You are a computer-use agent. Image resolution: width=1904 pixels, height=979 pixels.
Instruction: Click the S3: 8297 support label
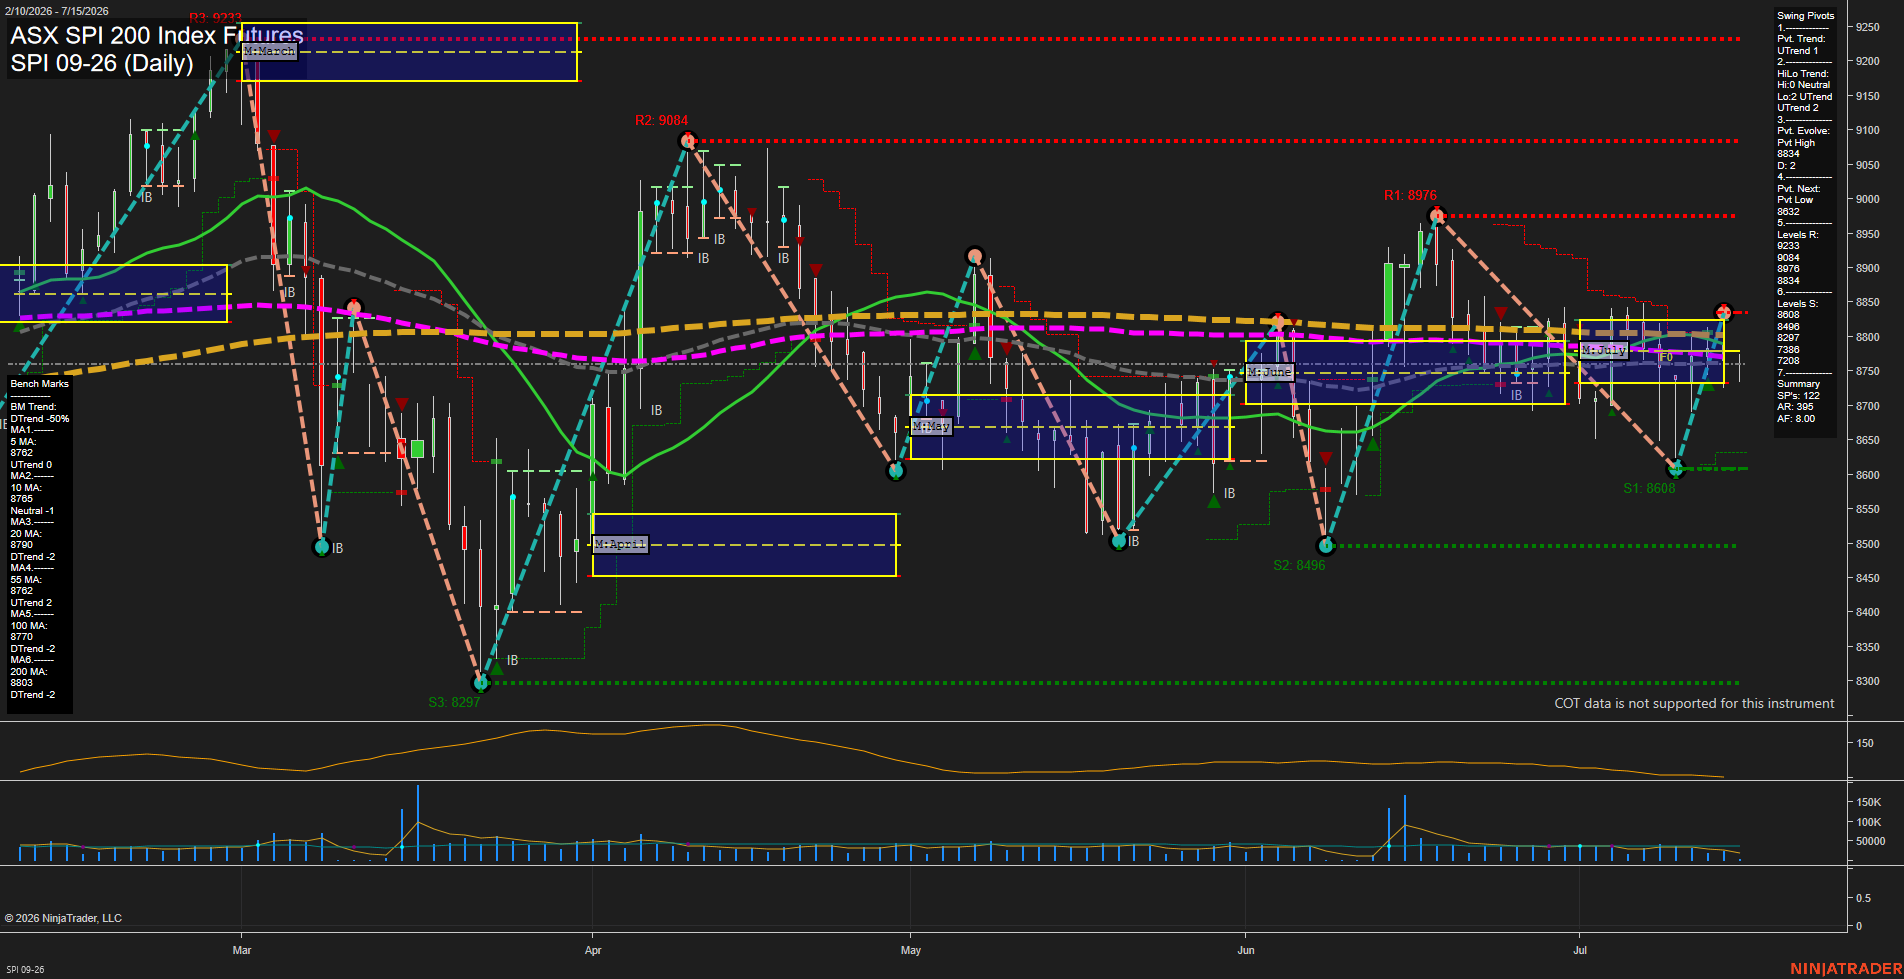tap(454, 702)
